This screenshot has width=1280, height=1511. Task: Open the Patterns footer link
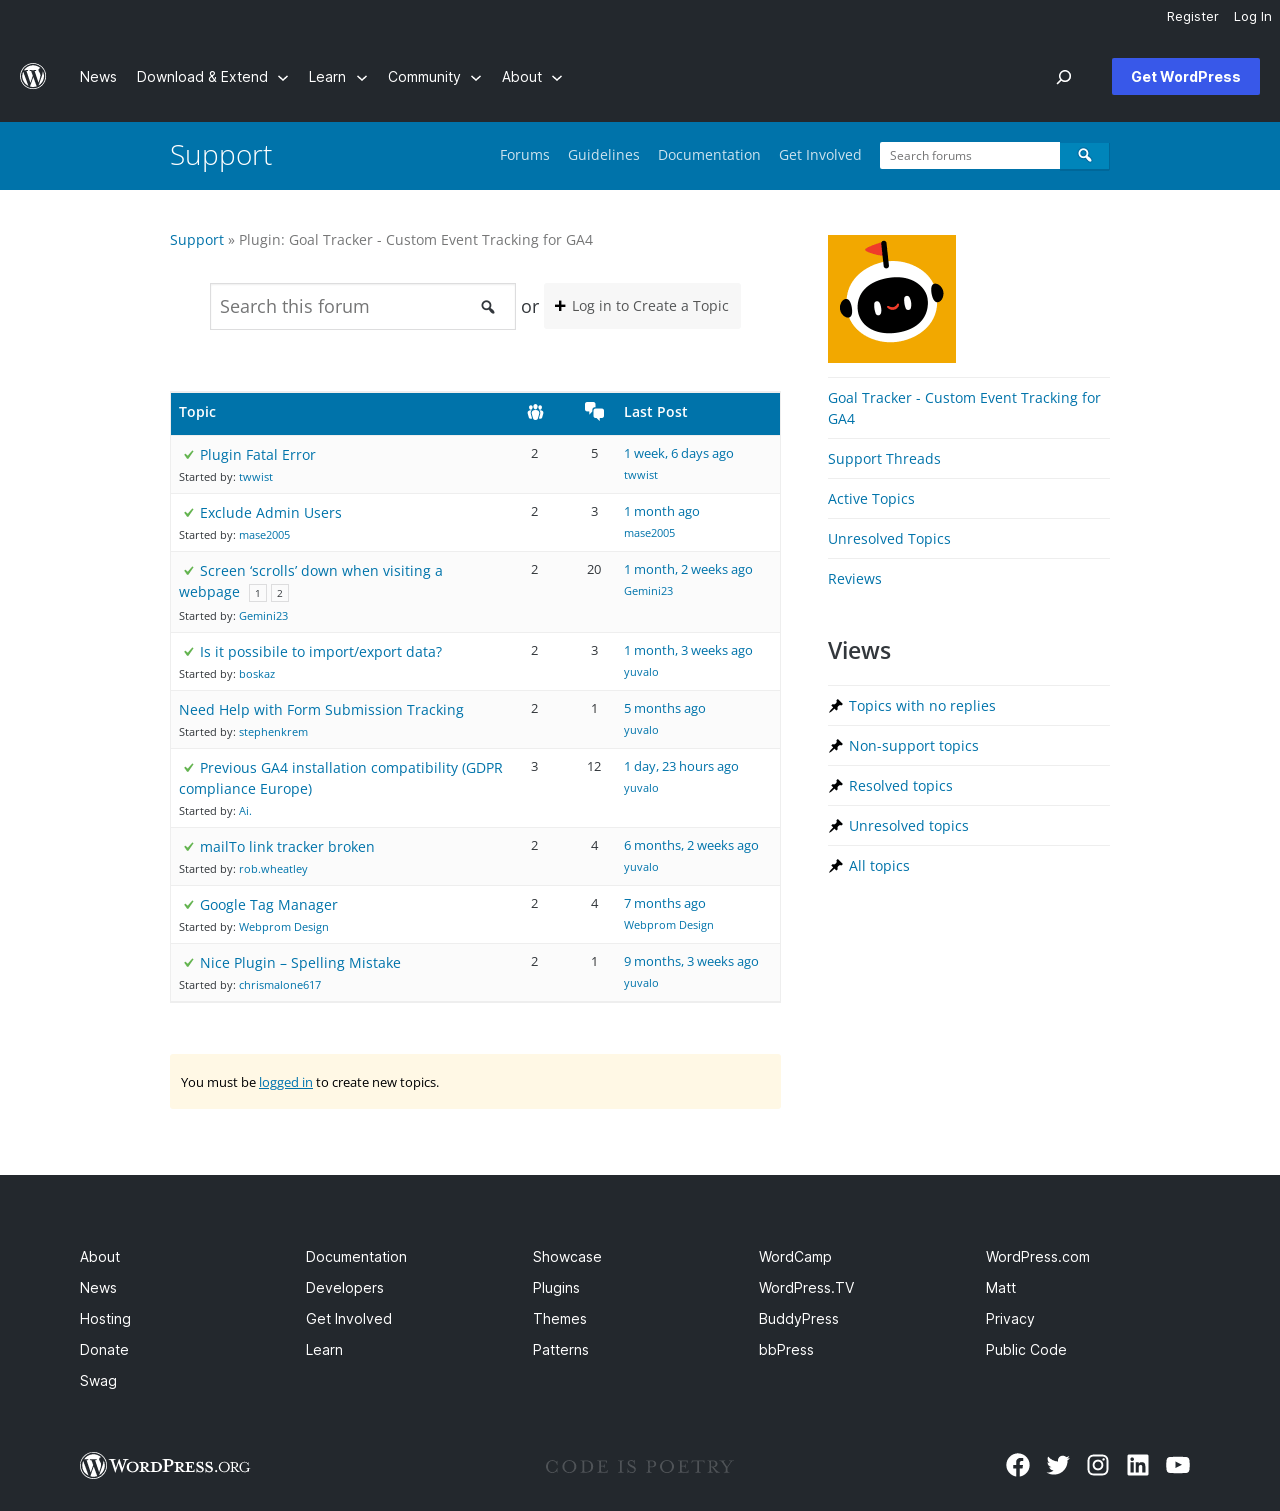[561, 1350]
